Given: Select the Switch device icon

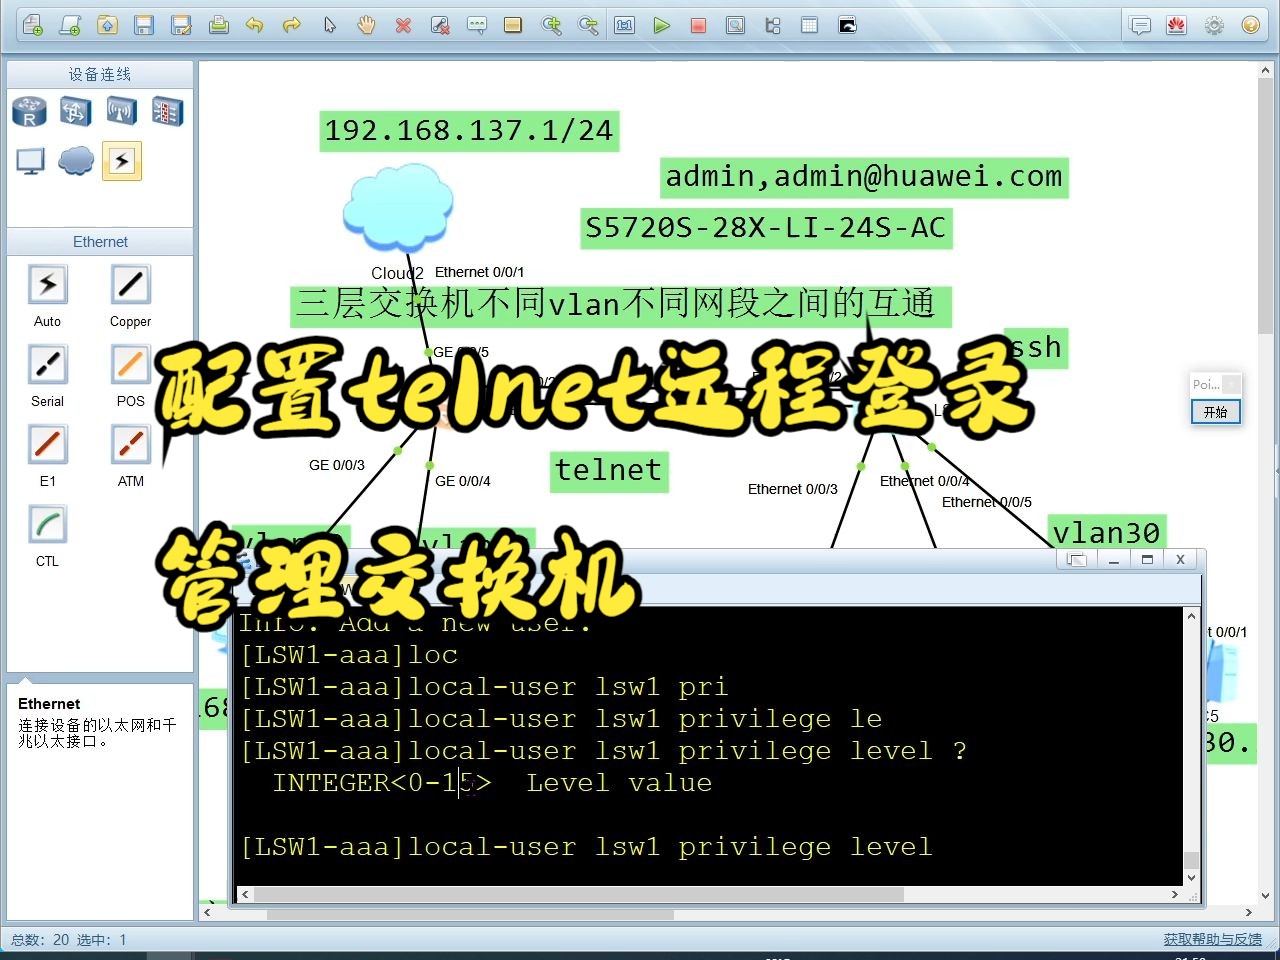Looking at the screenshot, I should 75,111.
